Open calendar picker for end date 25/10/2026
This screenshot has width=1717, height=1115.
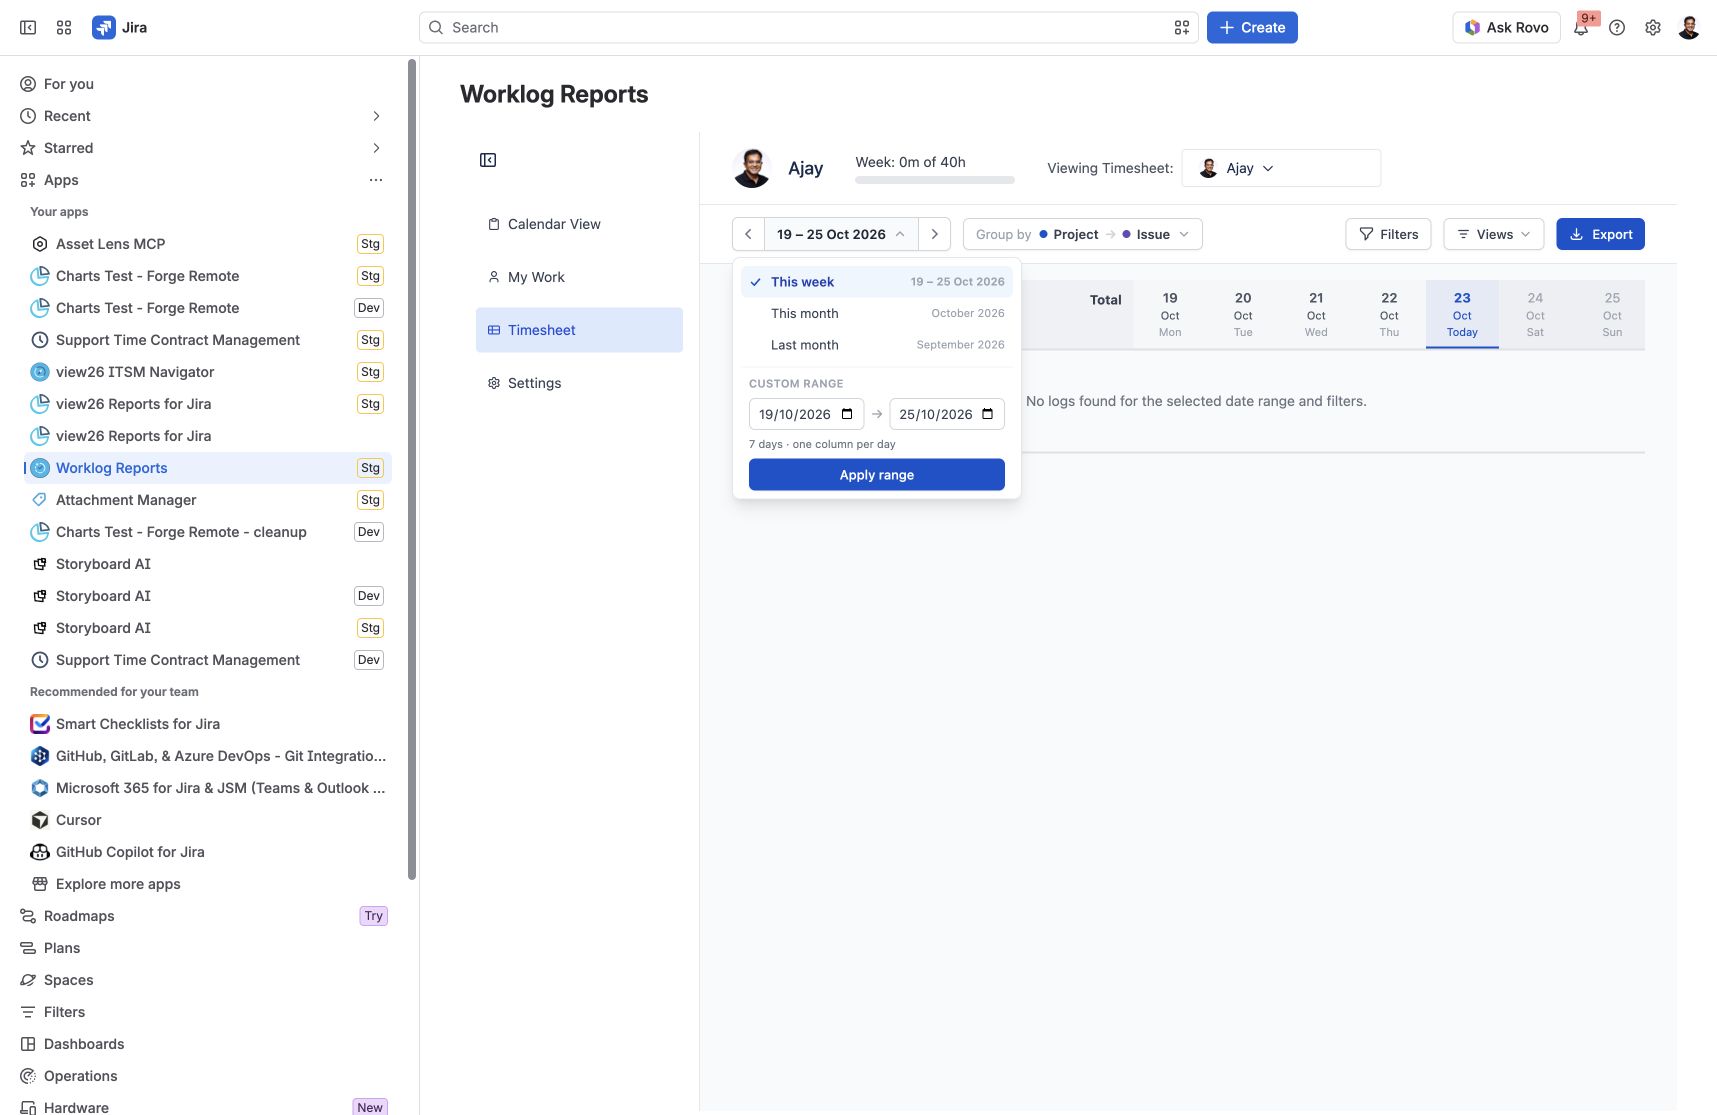988,414
